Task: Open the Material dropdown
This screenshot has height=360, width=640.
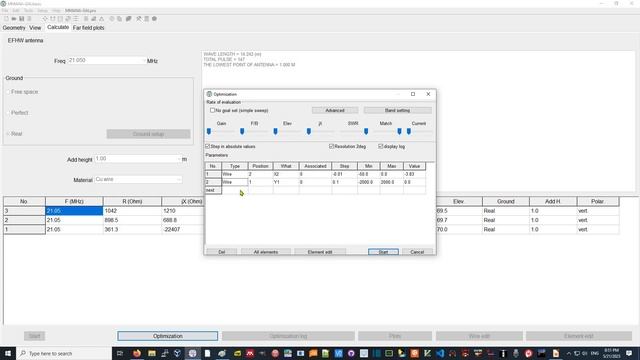Action: [x=138, y=180]
